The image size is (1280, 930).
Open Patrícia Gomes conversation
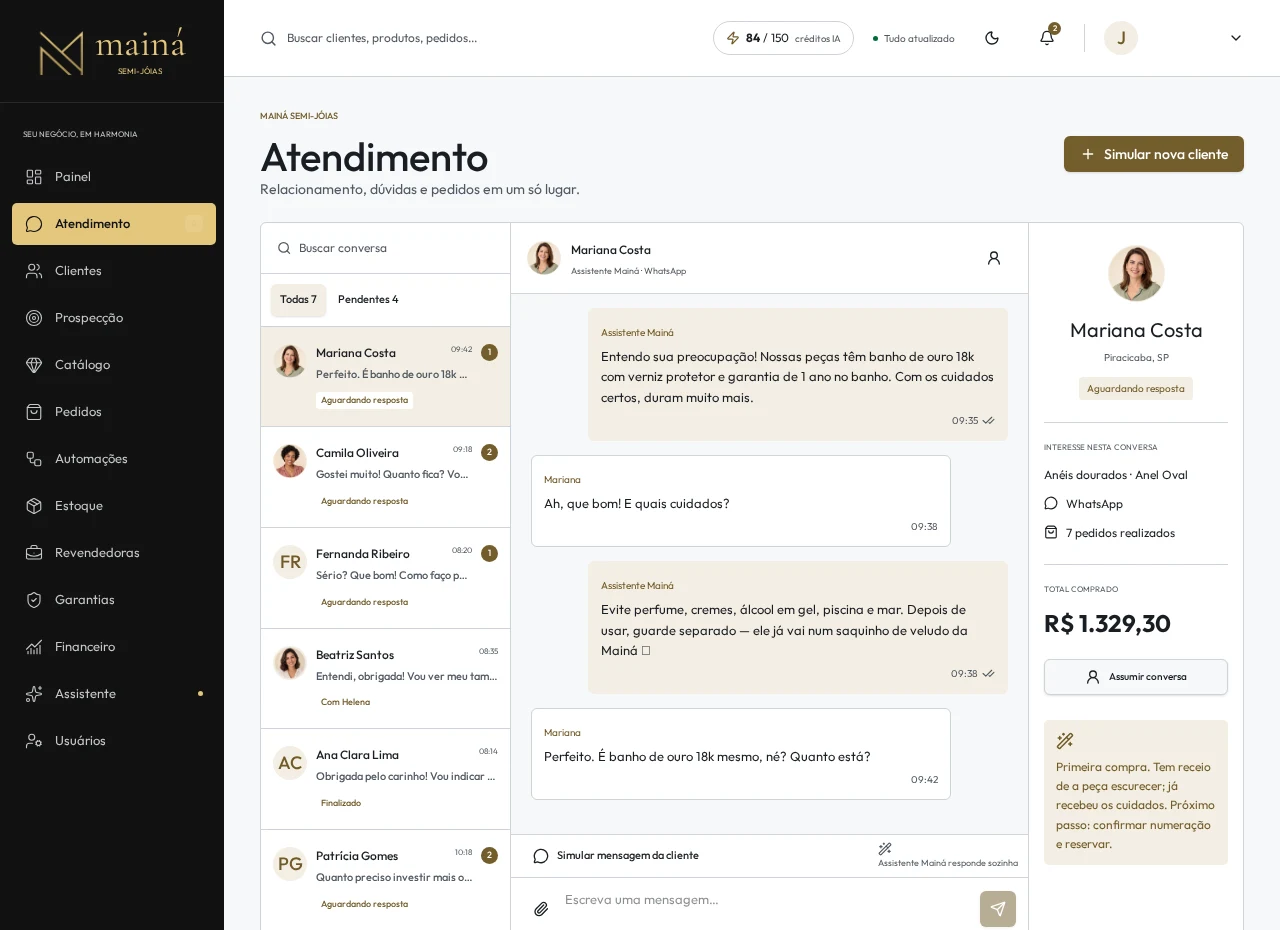(386, 880)
